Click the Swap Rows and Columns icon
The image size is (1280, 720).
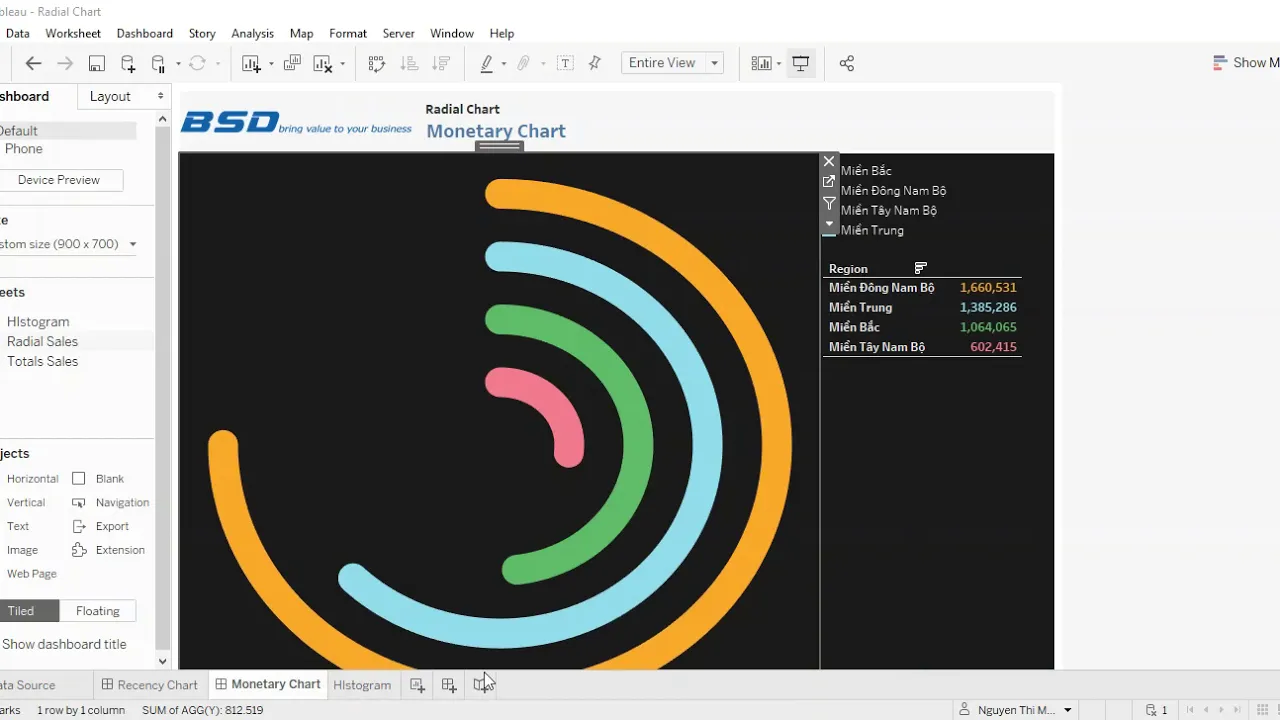[377, 63]
